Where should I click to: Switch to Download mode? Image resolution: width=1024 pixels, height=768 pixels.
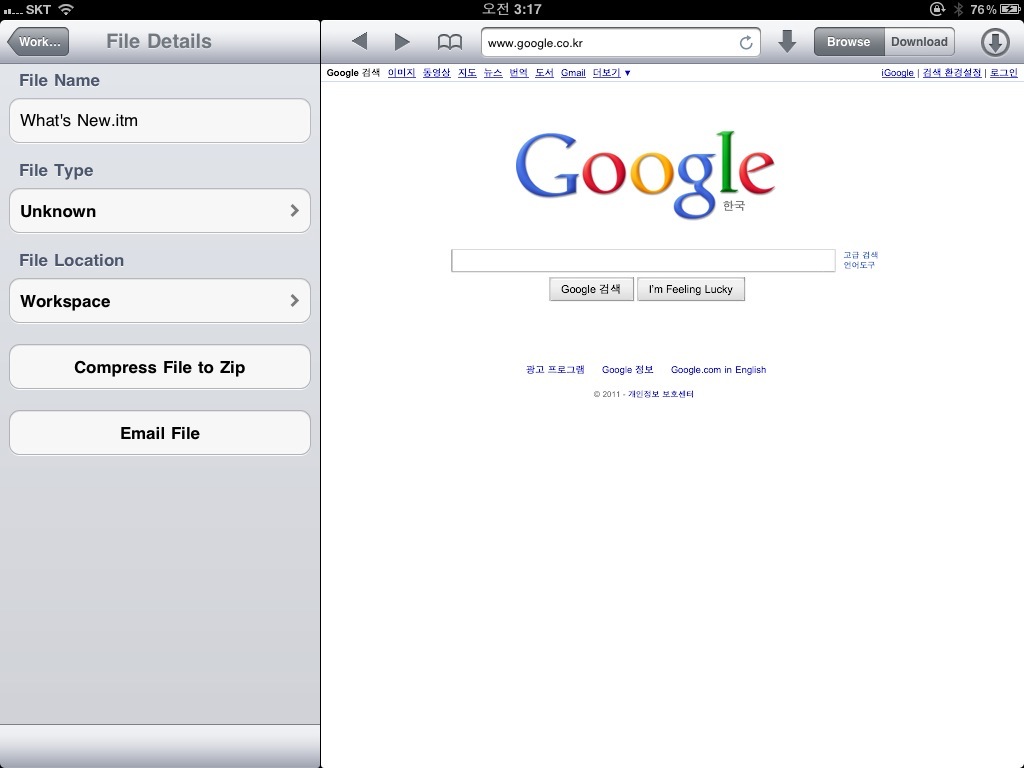(920, 42)
